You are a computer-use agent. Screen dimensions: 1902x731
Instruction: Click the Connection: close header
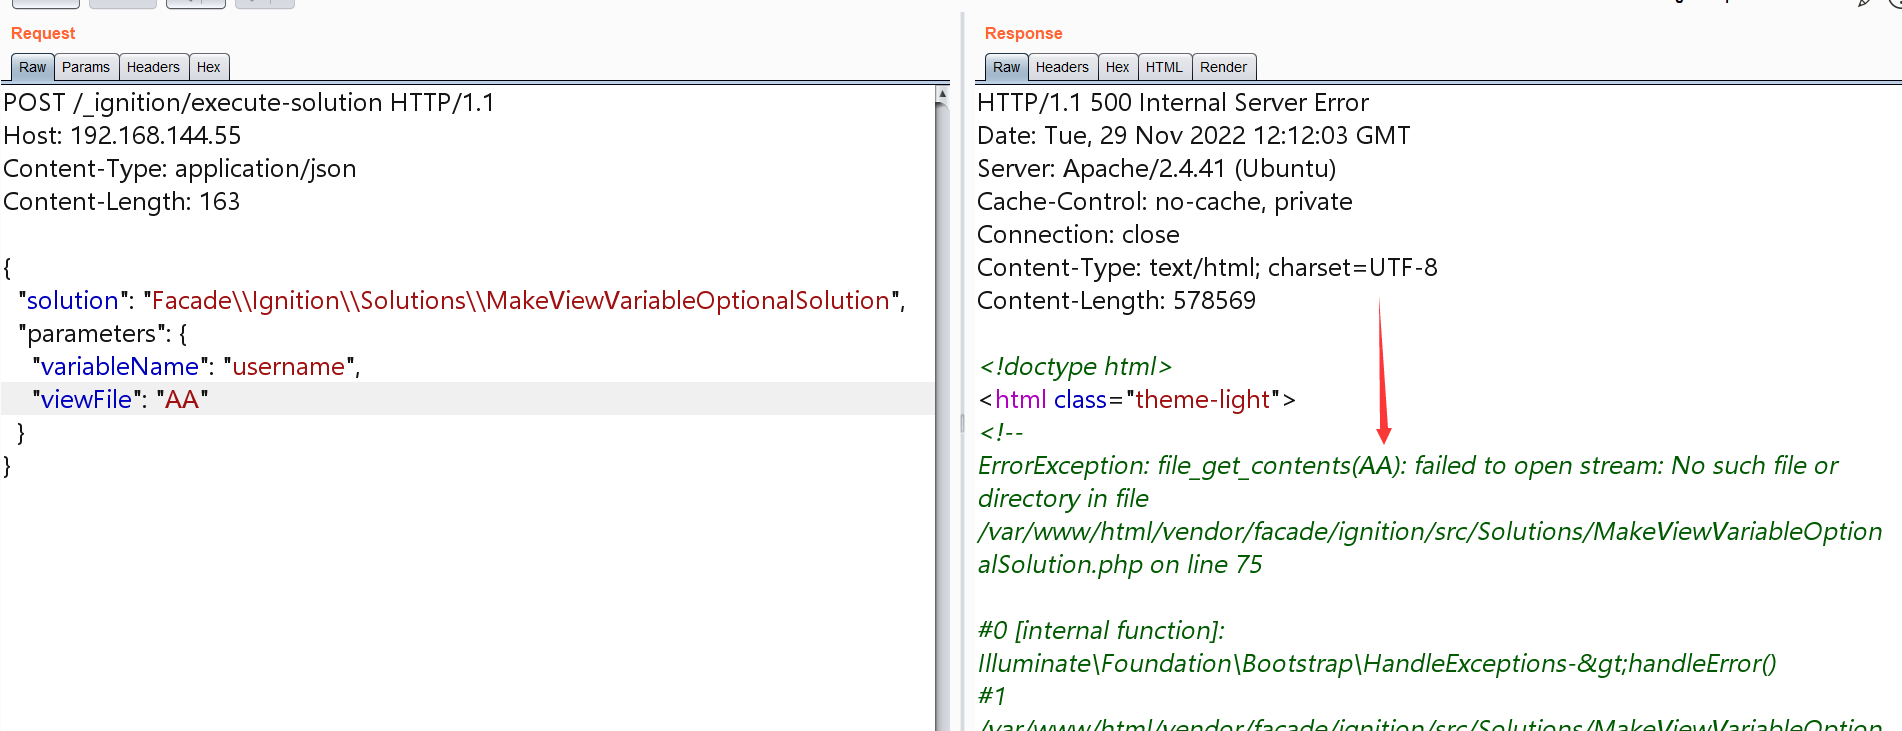pyautogui.click(x=1078, y=235)
